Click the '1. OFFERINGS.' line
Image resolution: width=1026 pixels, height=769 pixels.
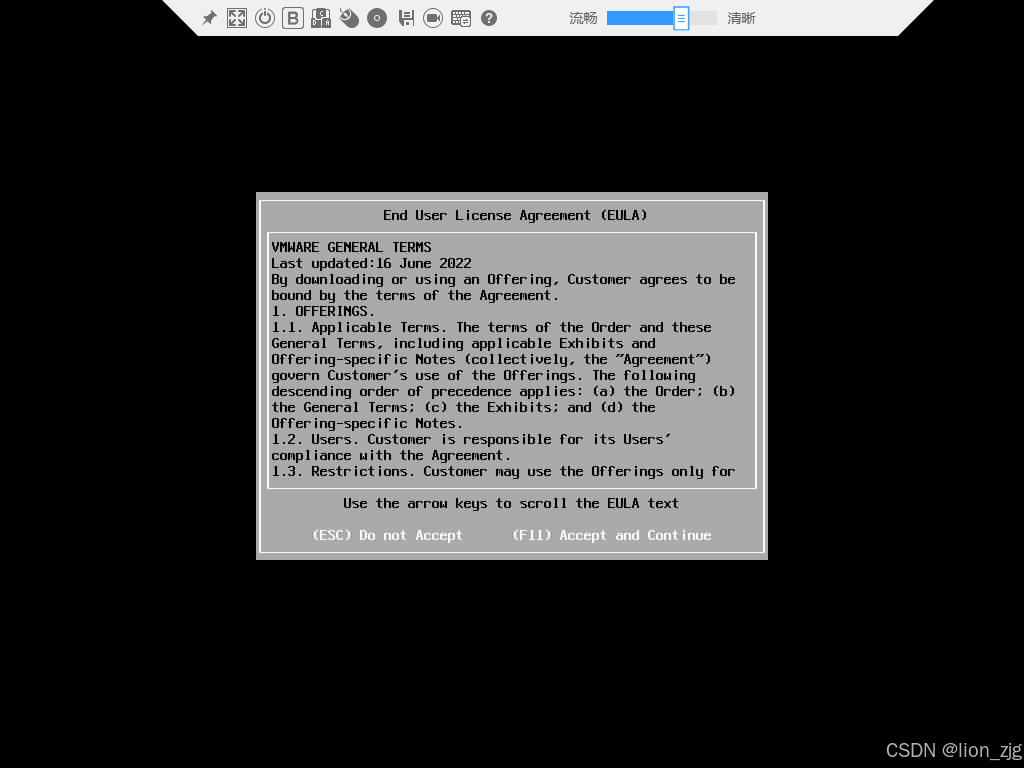coord(323,312)
